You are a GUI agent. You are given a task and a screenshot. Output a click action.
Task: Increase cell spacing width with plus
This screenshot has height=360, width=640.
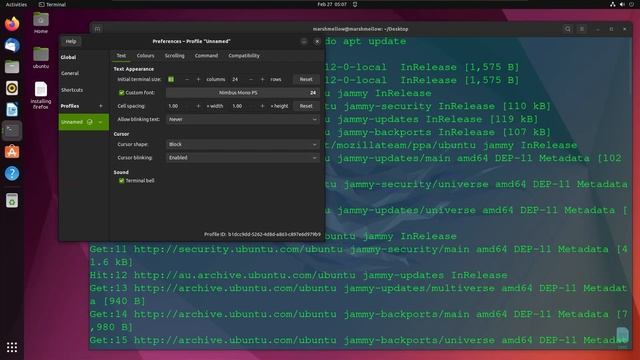[198, 106]
